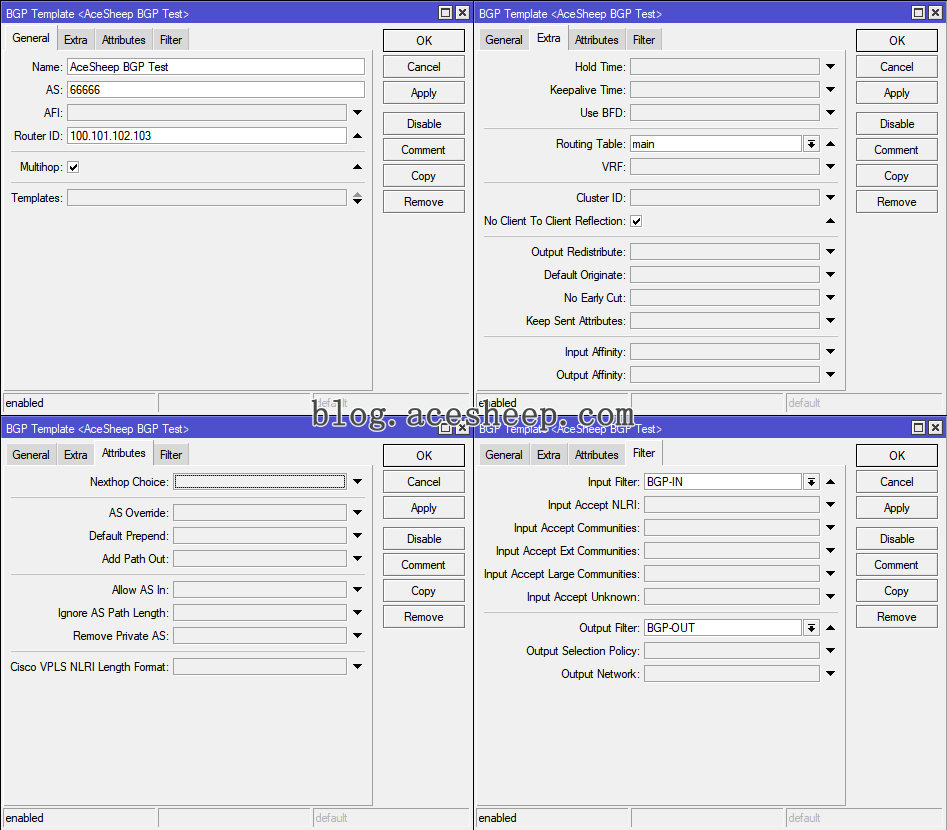The image size is (947, 830).
Task: Open Filter tab in the Router ID window
Action: pos(171,40)
